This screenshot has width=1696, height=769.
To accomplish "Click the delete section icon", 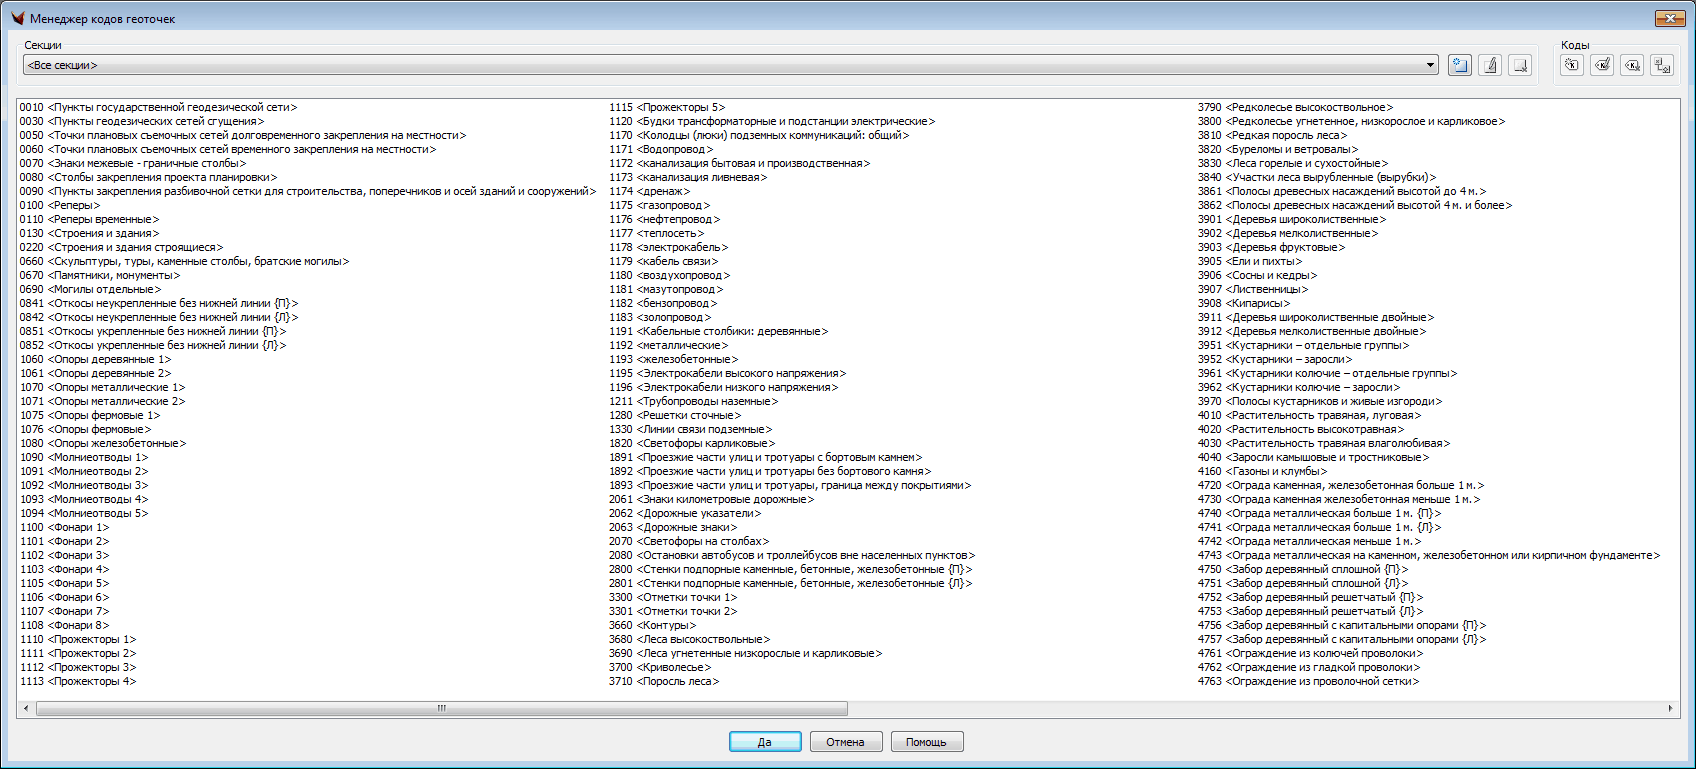I will tap(1520, 65).
